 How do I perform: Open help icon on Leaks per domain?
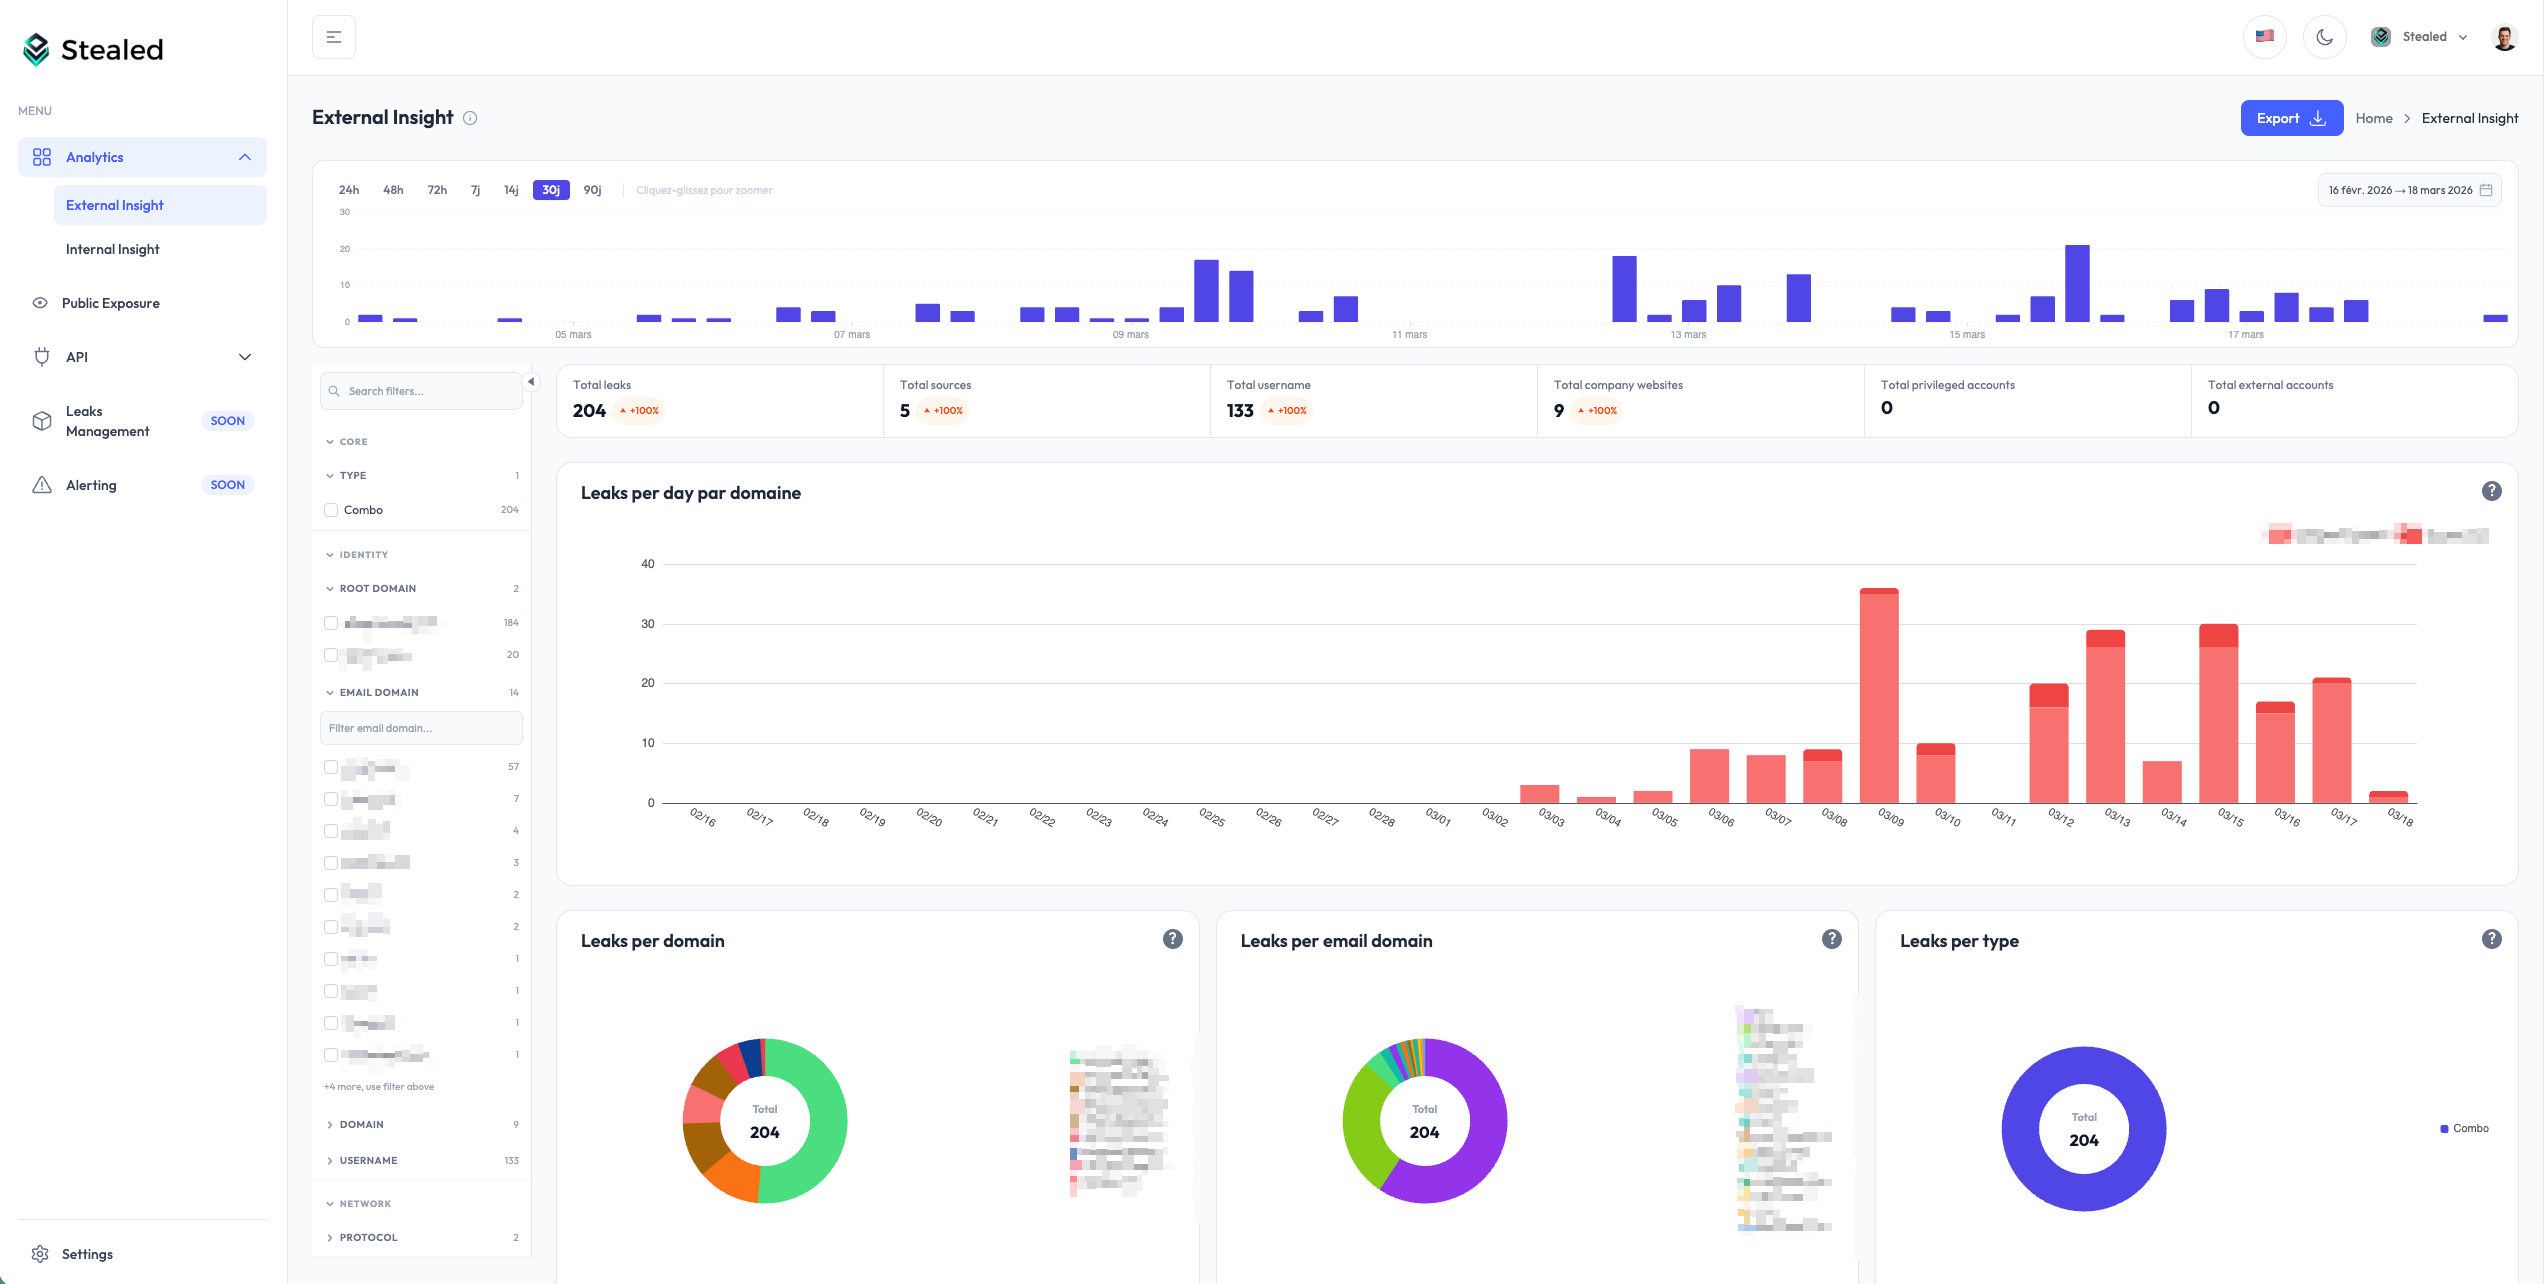1173,939
